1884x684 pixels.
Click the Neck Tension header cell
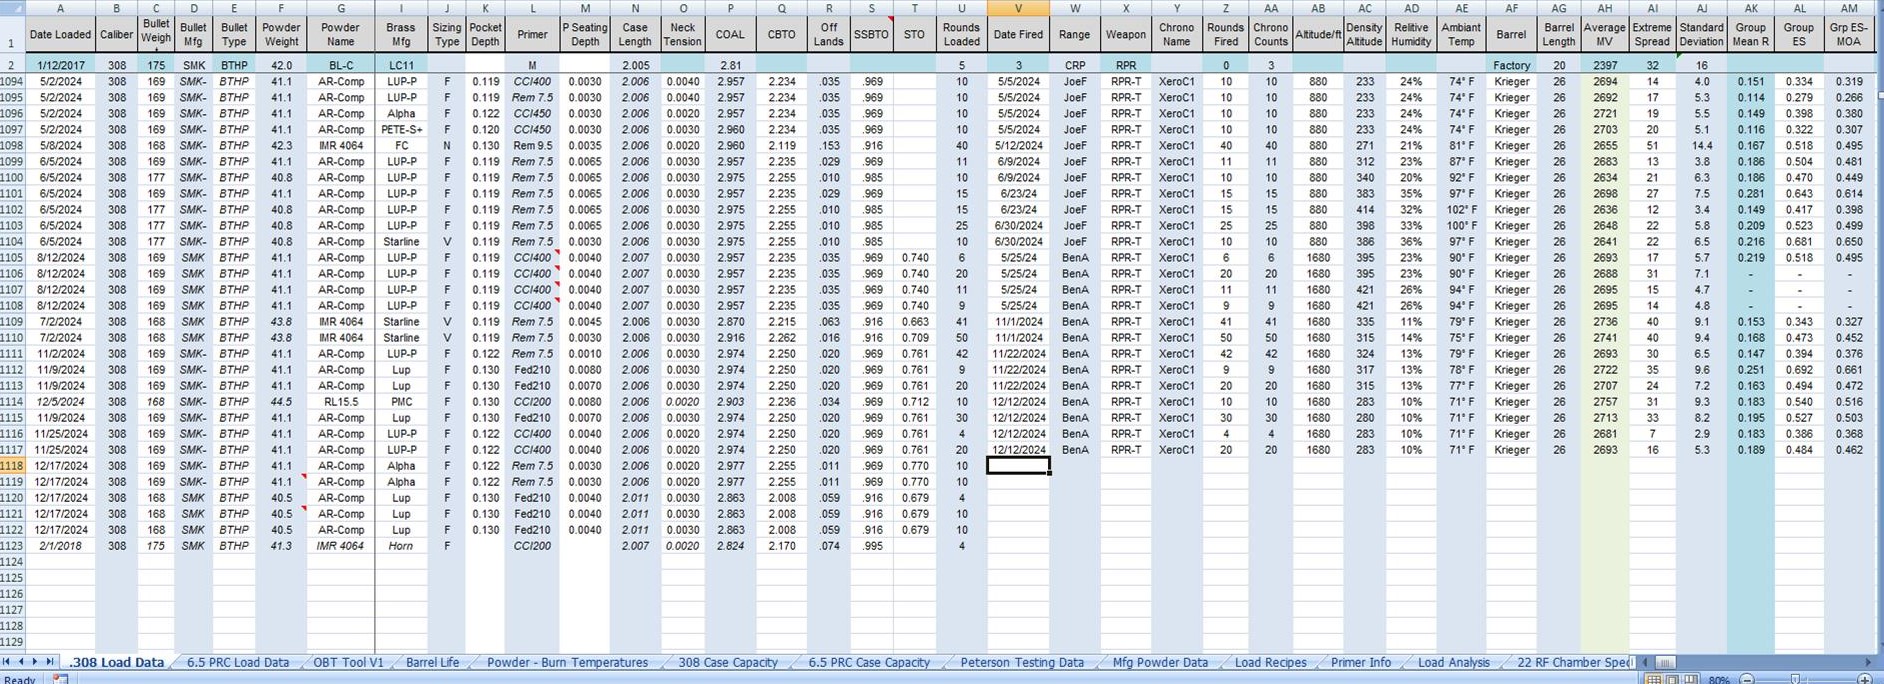pos(682,34)
